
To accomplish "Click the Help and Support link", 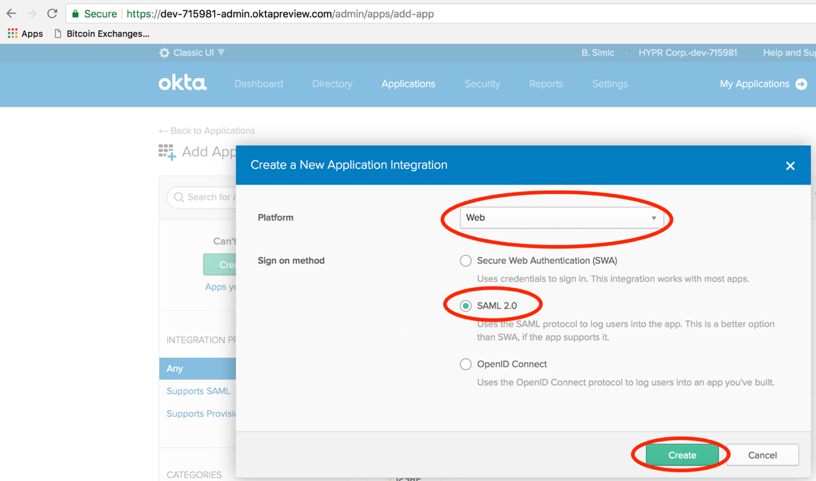I will (789, 53).
